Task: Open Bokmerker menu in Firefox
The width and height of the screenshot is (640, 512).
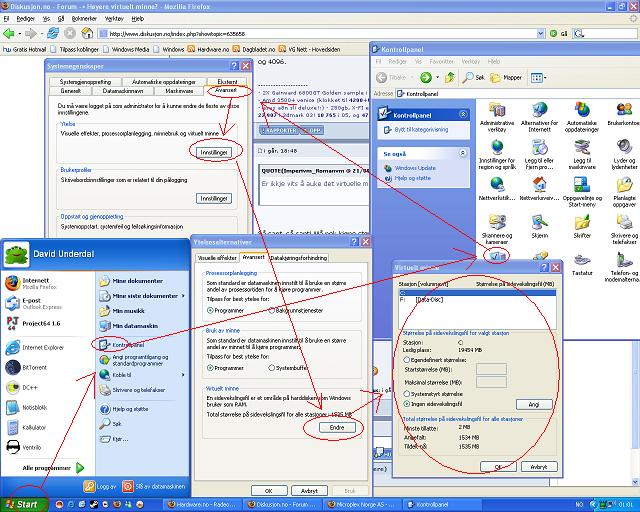Action: [x=84, y=19]
